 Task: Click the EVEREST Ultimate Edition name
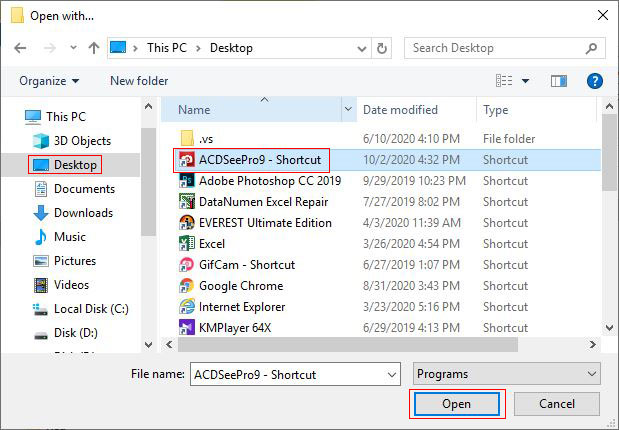tap(265, 223)
